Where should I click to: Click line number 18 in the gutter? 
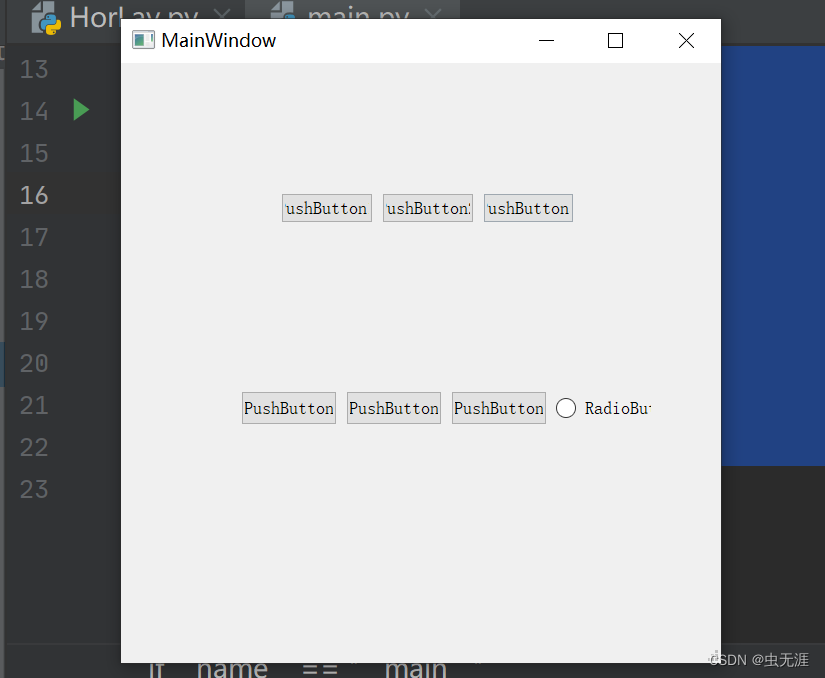tap(34, 279)
